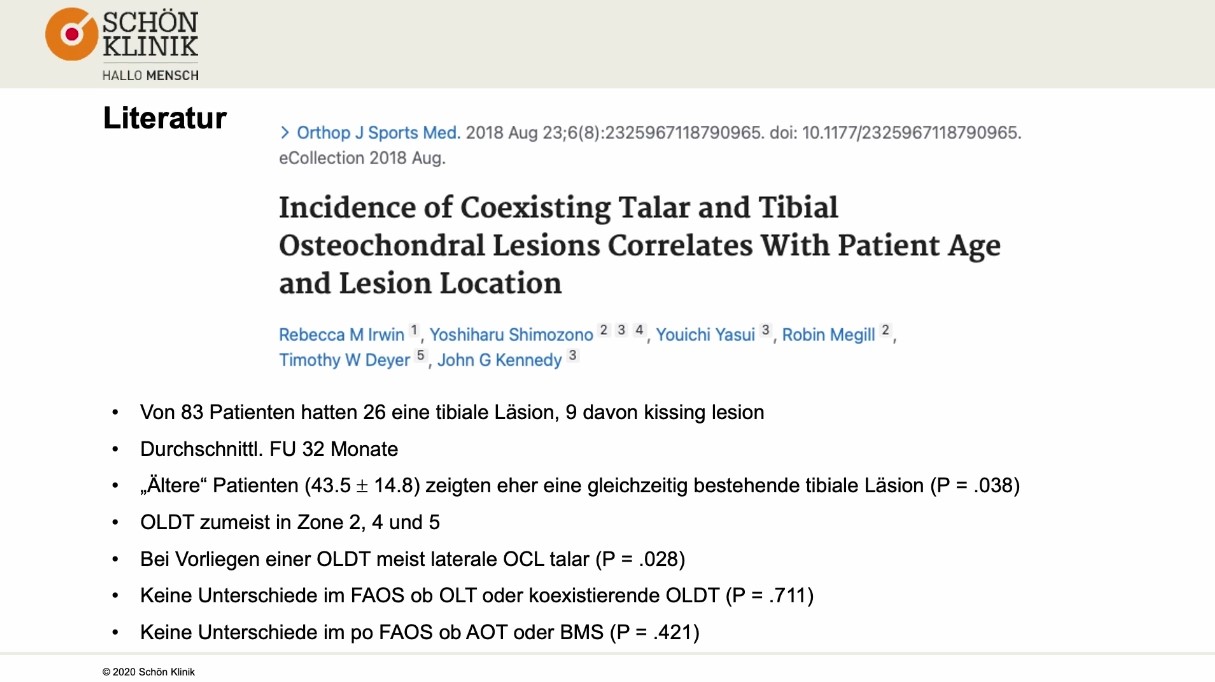Click the © 2020 Schön Klinik footer
Viewport: 1215px width, 682px height.
coord(149,672)
